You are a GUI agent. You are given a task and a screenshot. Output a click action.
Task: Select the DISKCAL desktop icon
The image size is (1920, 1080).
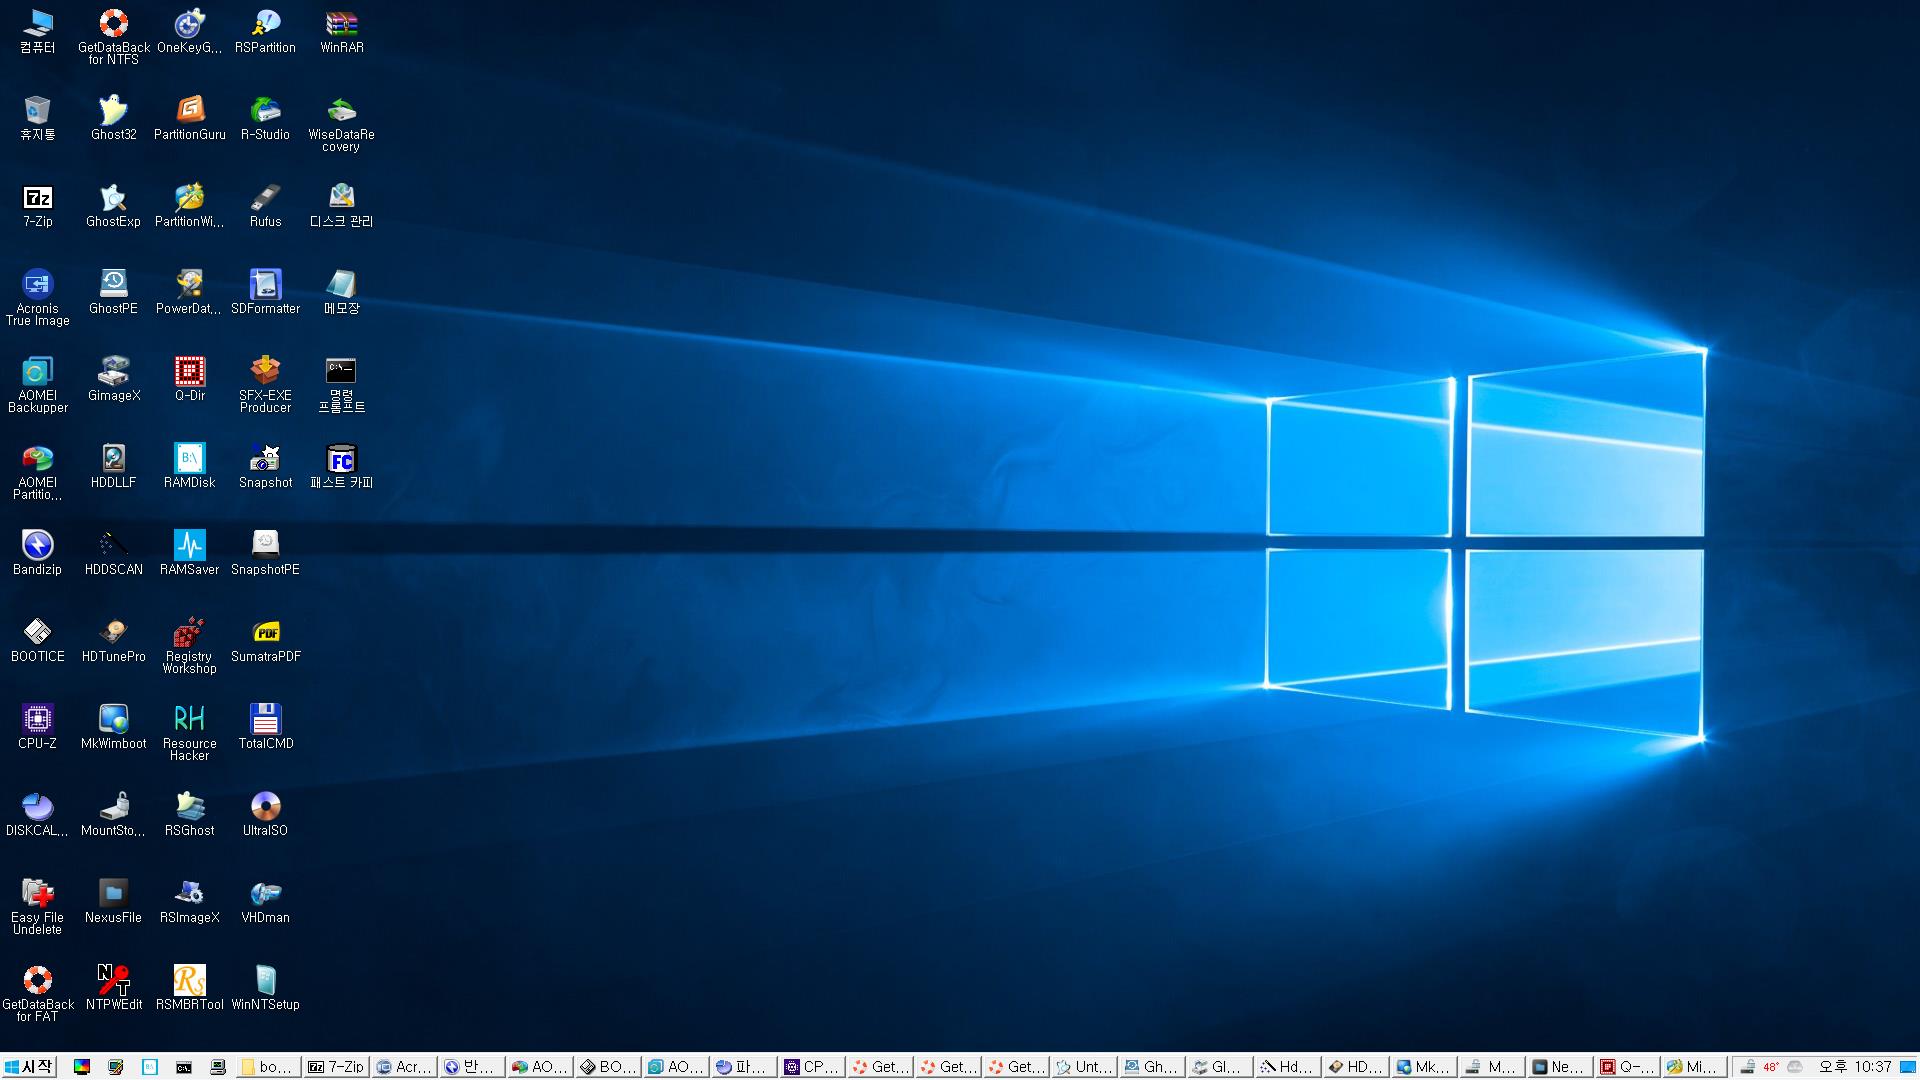pyautogui.click(x=38, y=814)
